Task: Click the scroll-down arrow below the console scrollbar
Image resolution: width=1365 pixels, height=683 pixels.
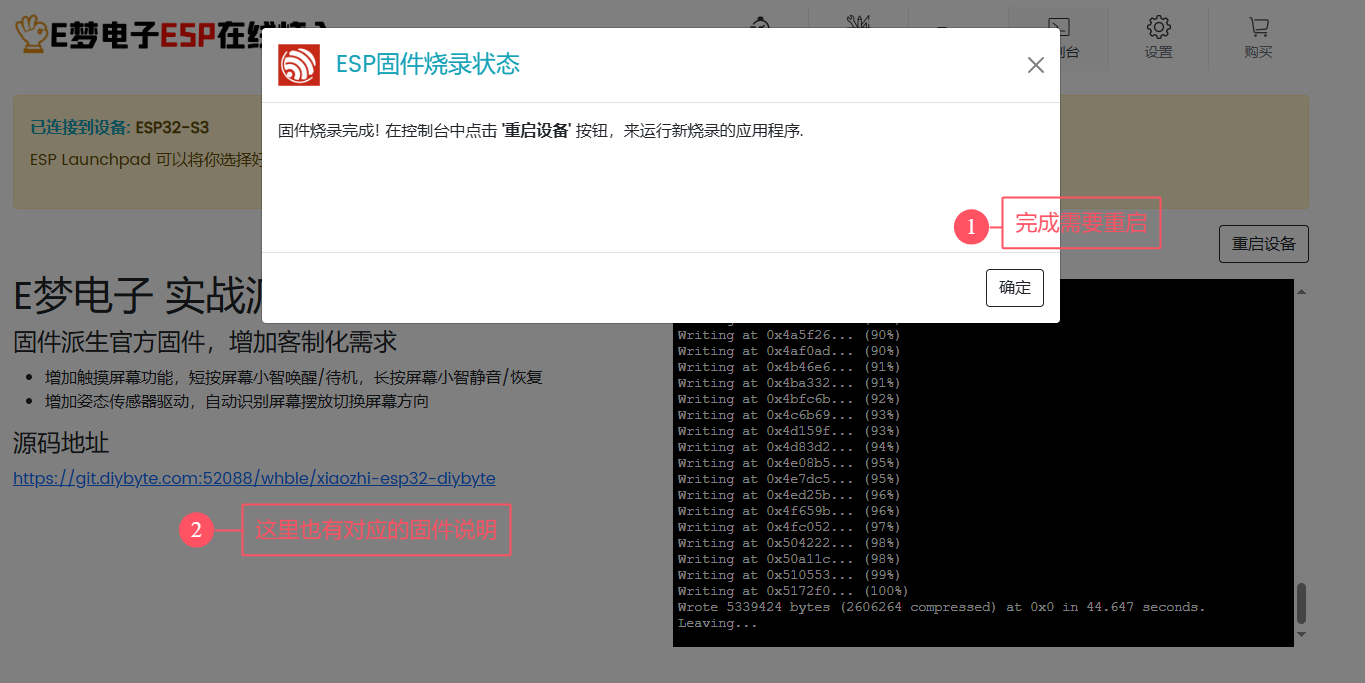Action: tap(1301, 633)
